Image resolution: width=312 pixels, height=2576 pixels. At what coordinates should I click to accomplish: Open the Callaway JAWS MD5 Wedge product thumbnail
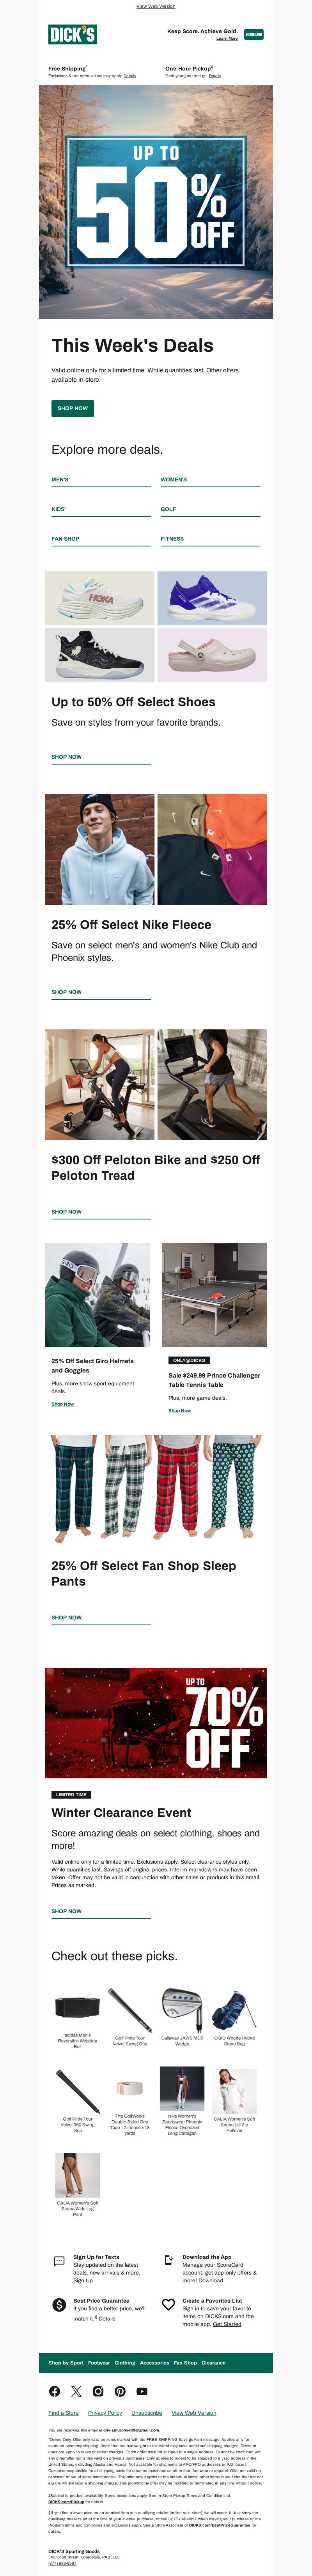pyautogui.click(x=182, y=1983)
